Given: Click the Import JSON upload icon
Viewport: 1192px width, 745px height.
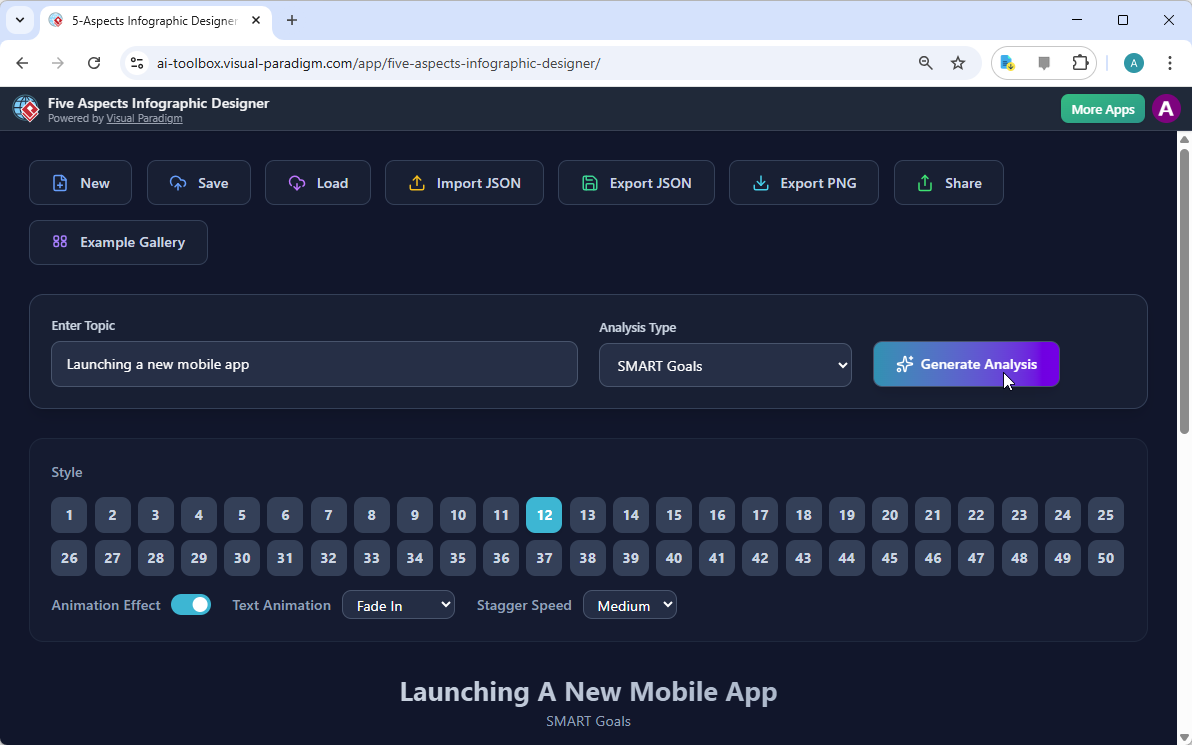Looking at the screenshot, I should pyautogui.click(x=417, y=183).
